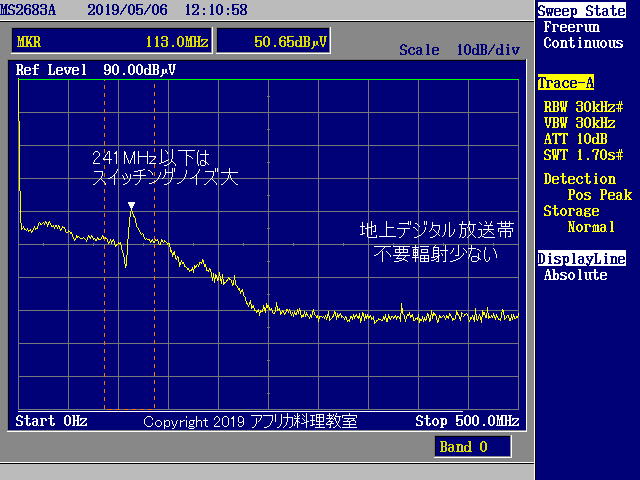Click the Absolute display line value
Image resolution: width=640 pixels, height=480 pixels.
[576, 275]
